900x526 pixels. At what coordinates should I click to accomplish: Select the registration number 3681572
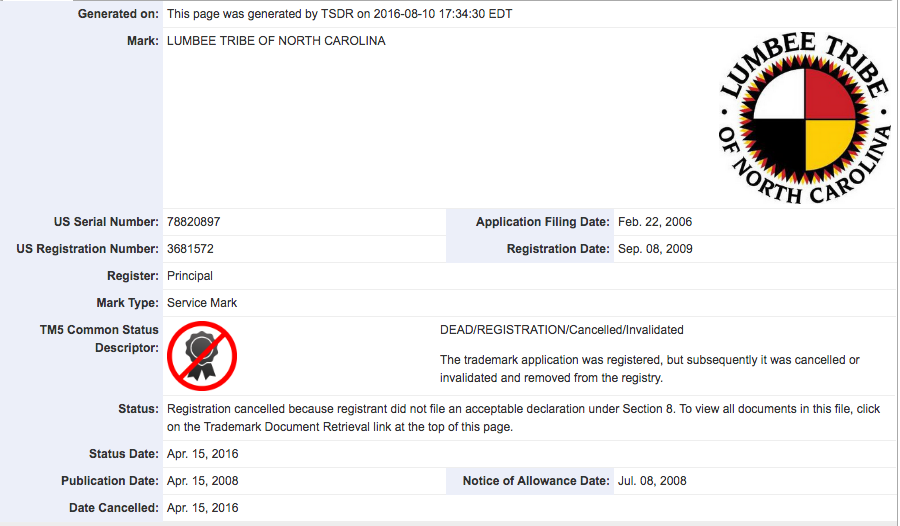pyautogui.click(x=190, y=249)
